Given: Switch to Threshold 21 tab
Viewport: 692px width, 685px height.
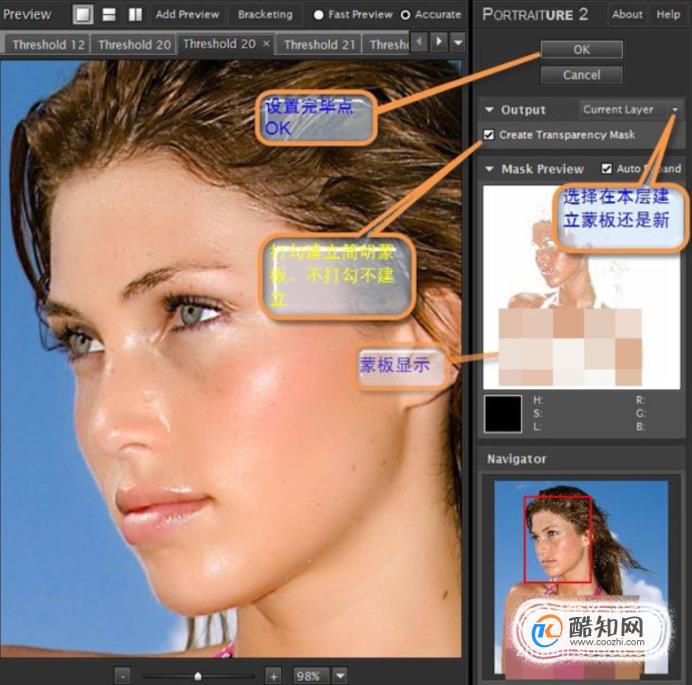Looking at the screenshot, I should click(x=319, y=45).
